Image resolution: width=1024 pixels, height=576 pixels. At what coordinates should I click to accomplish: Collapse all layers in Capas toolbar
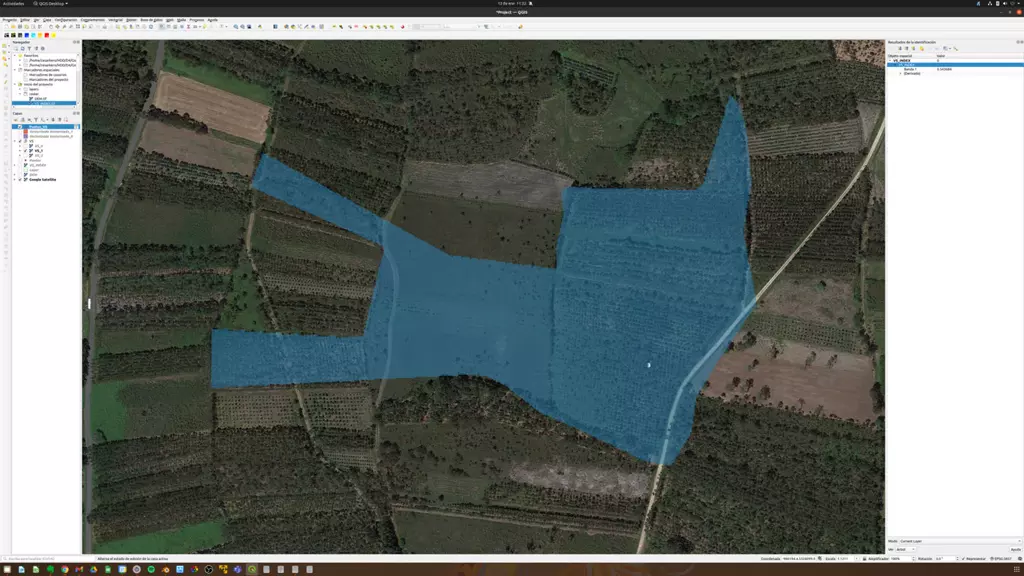click(x=59, y=120)
